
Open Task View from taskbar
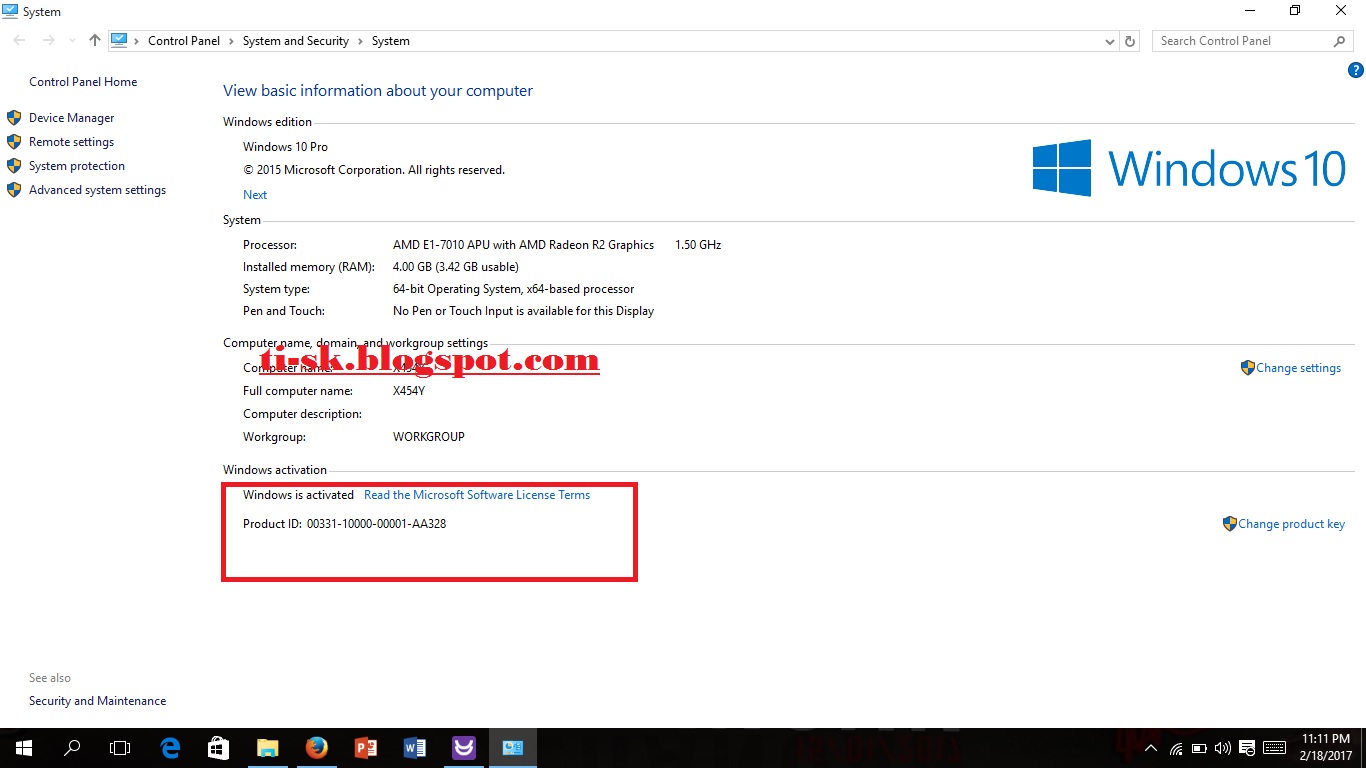[x=120, y=748]
